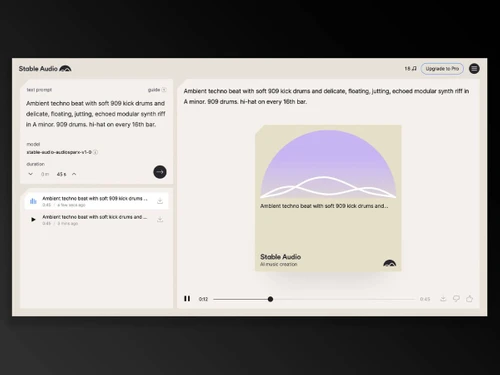This screenshot has width=500, height=375.
Task: Click the 45 s seconds value
Action: click(61, 174)
